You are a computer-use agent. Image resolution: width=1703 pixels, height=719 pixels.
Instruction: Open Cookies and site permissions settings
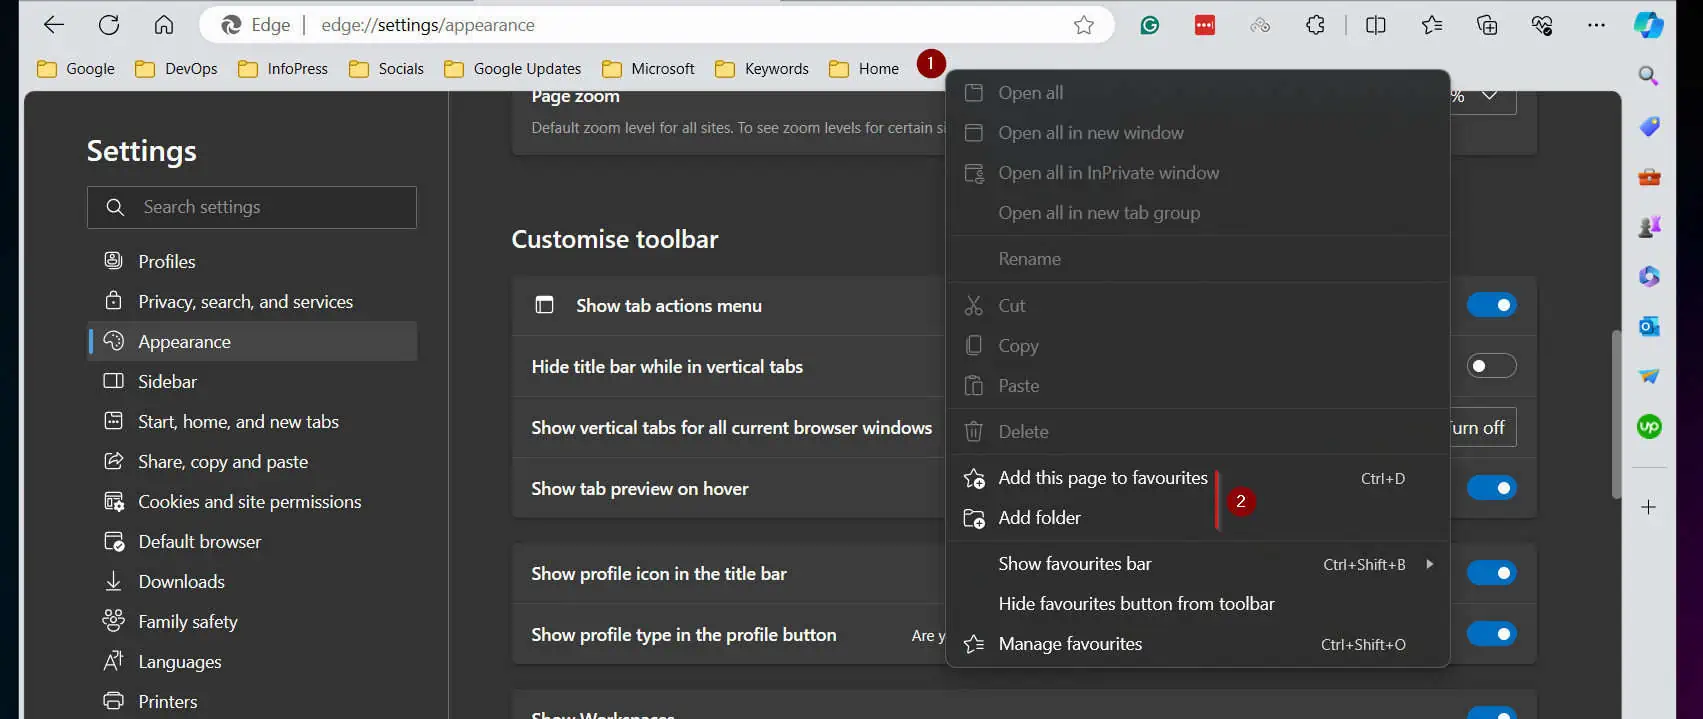(252, 501)
